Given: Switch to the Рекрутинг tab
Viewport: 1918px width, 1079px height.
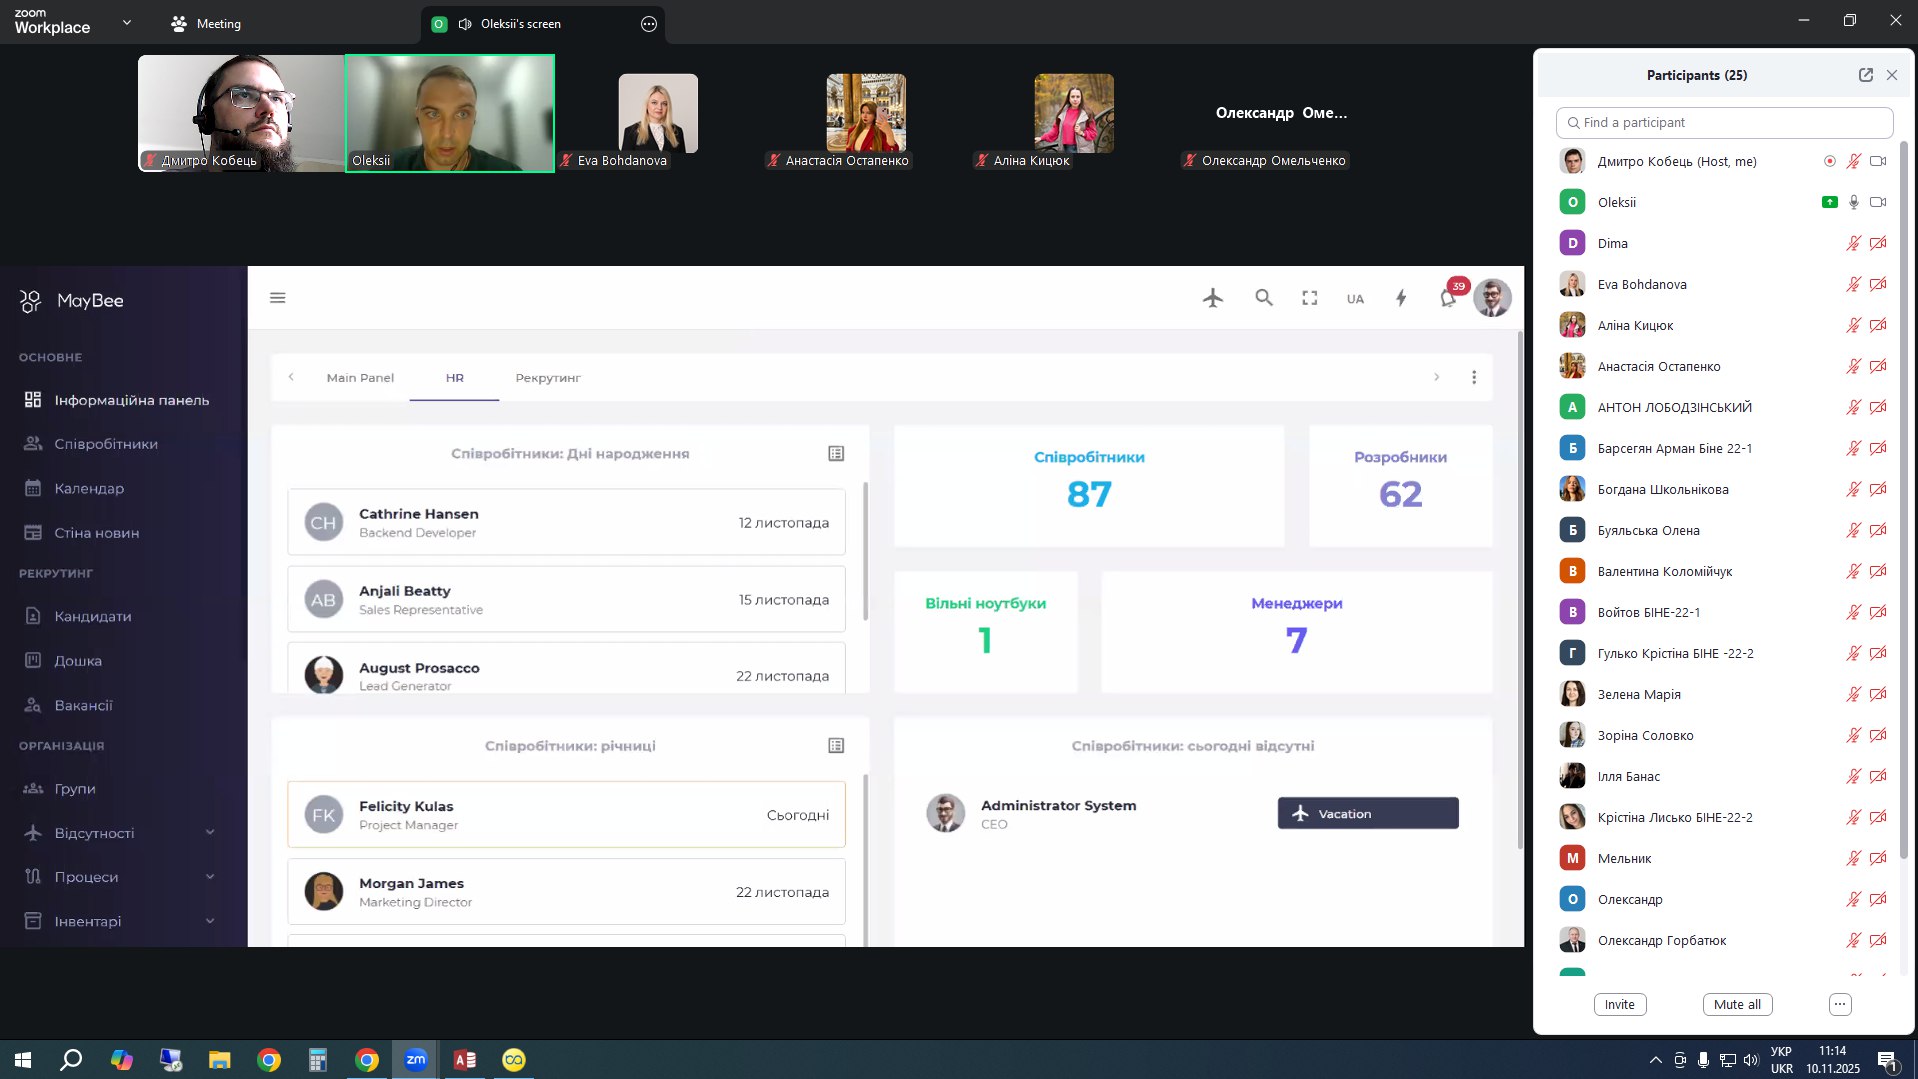Looking at the screenshot, I should pyautogui.click(x=547, y=378).
